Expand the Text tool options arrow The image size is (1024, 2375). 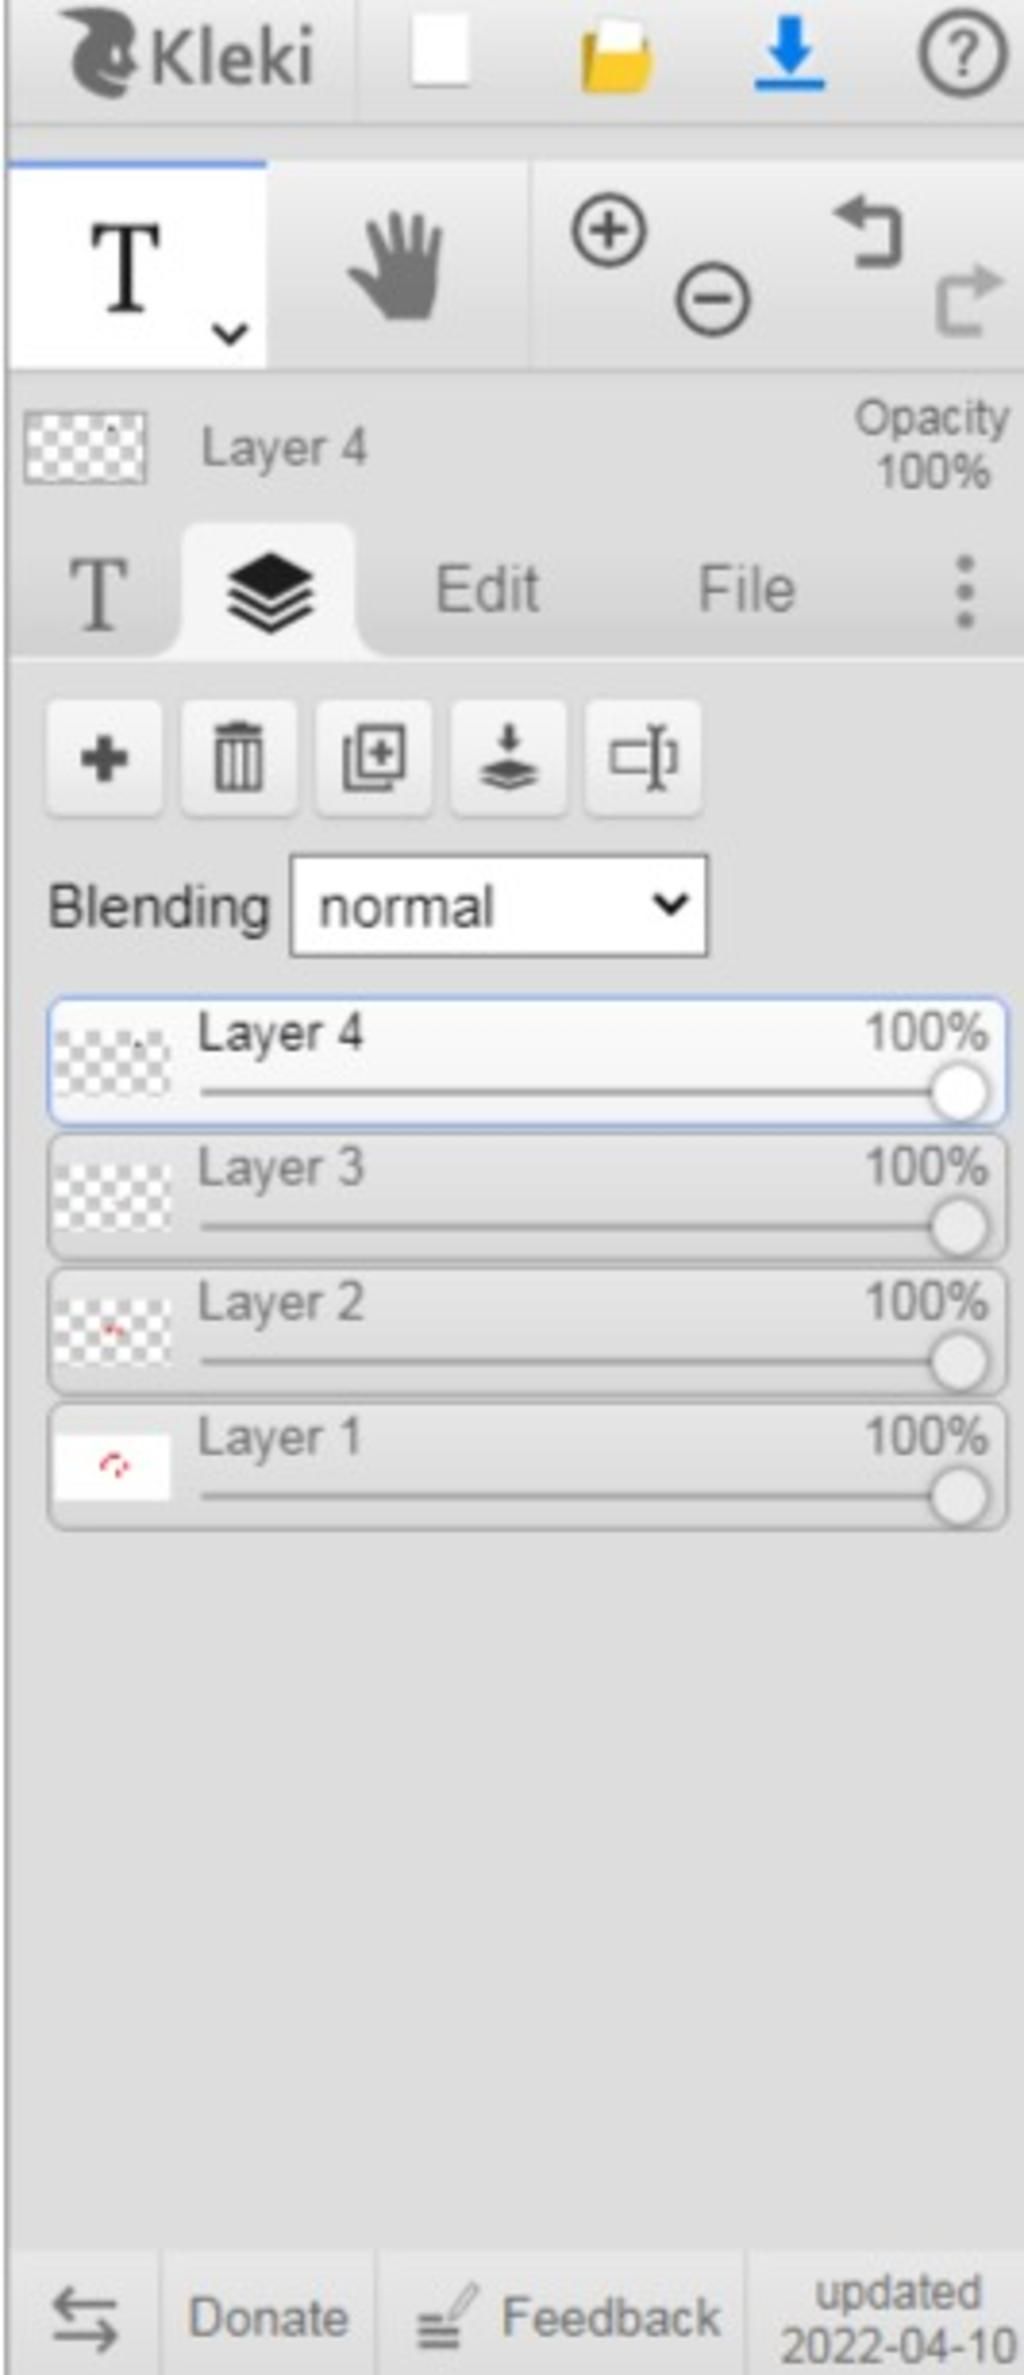coord(230,333)
